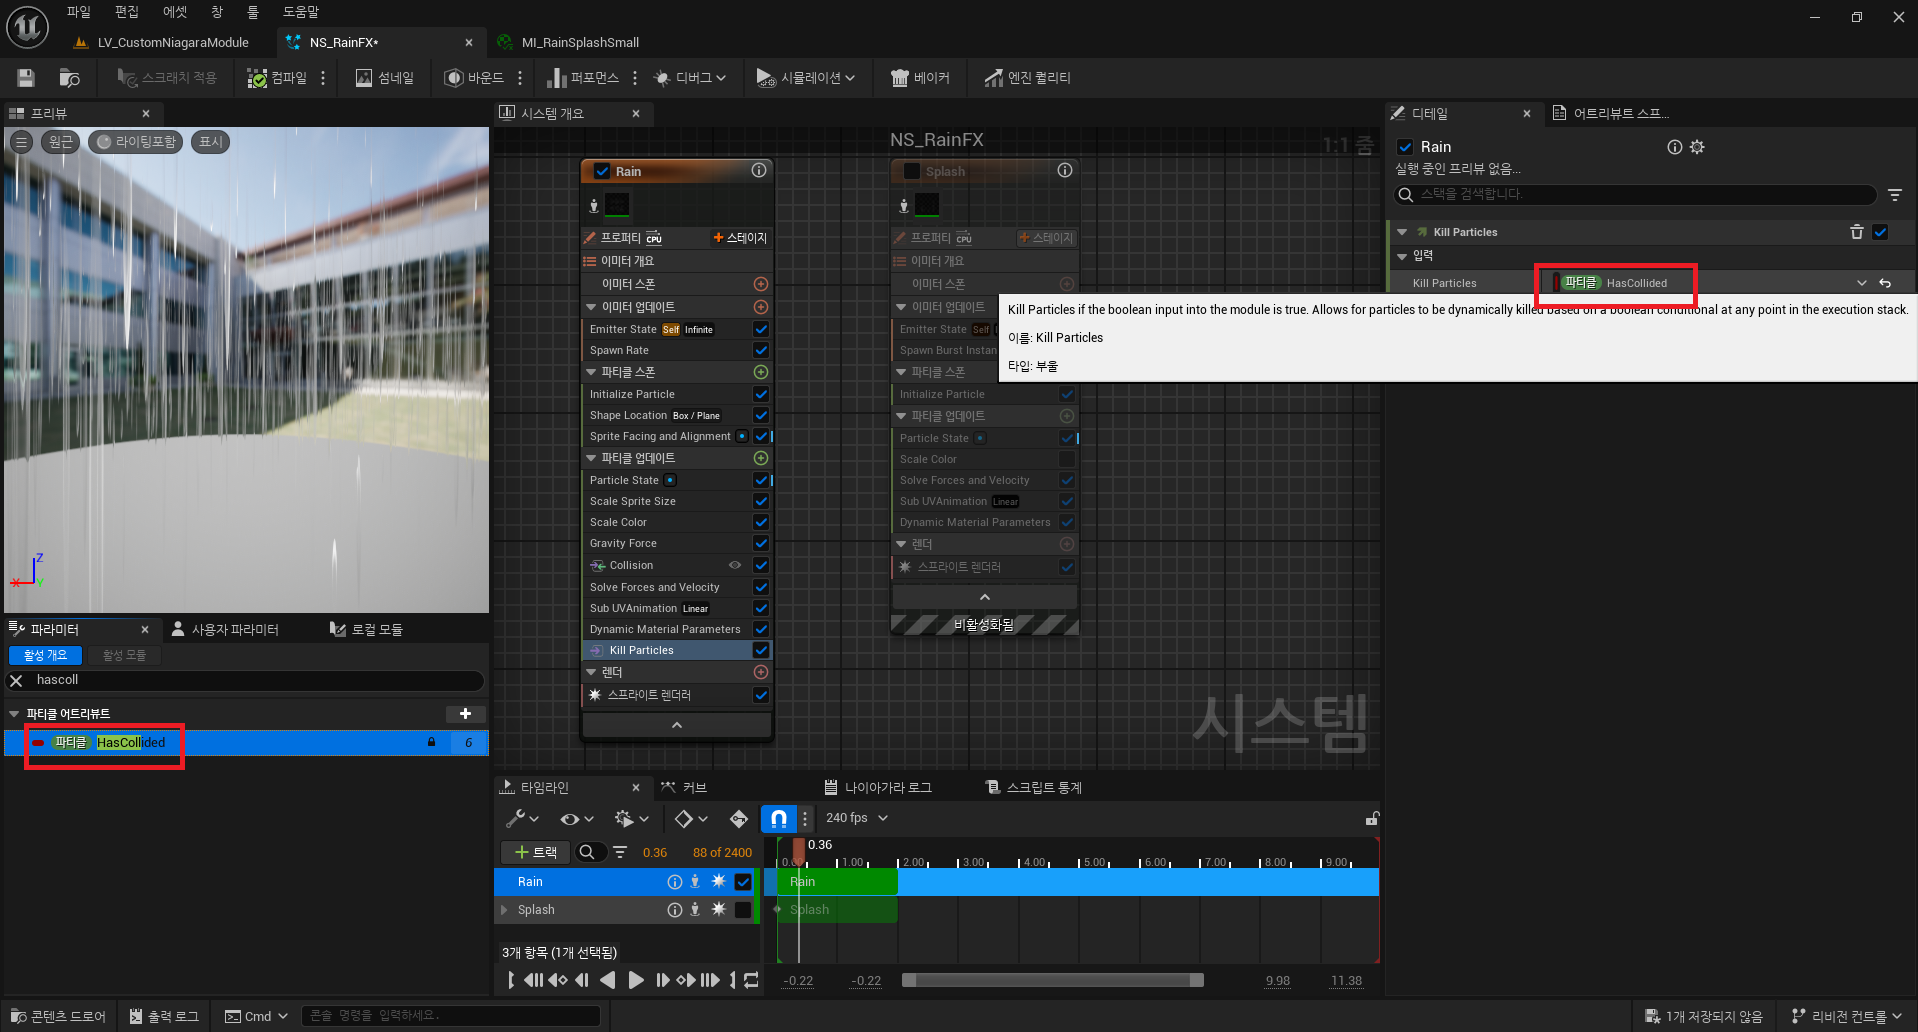Open the Edit menu
The image size is (1918, 1032).
[126, 12]
